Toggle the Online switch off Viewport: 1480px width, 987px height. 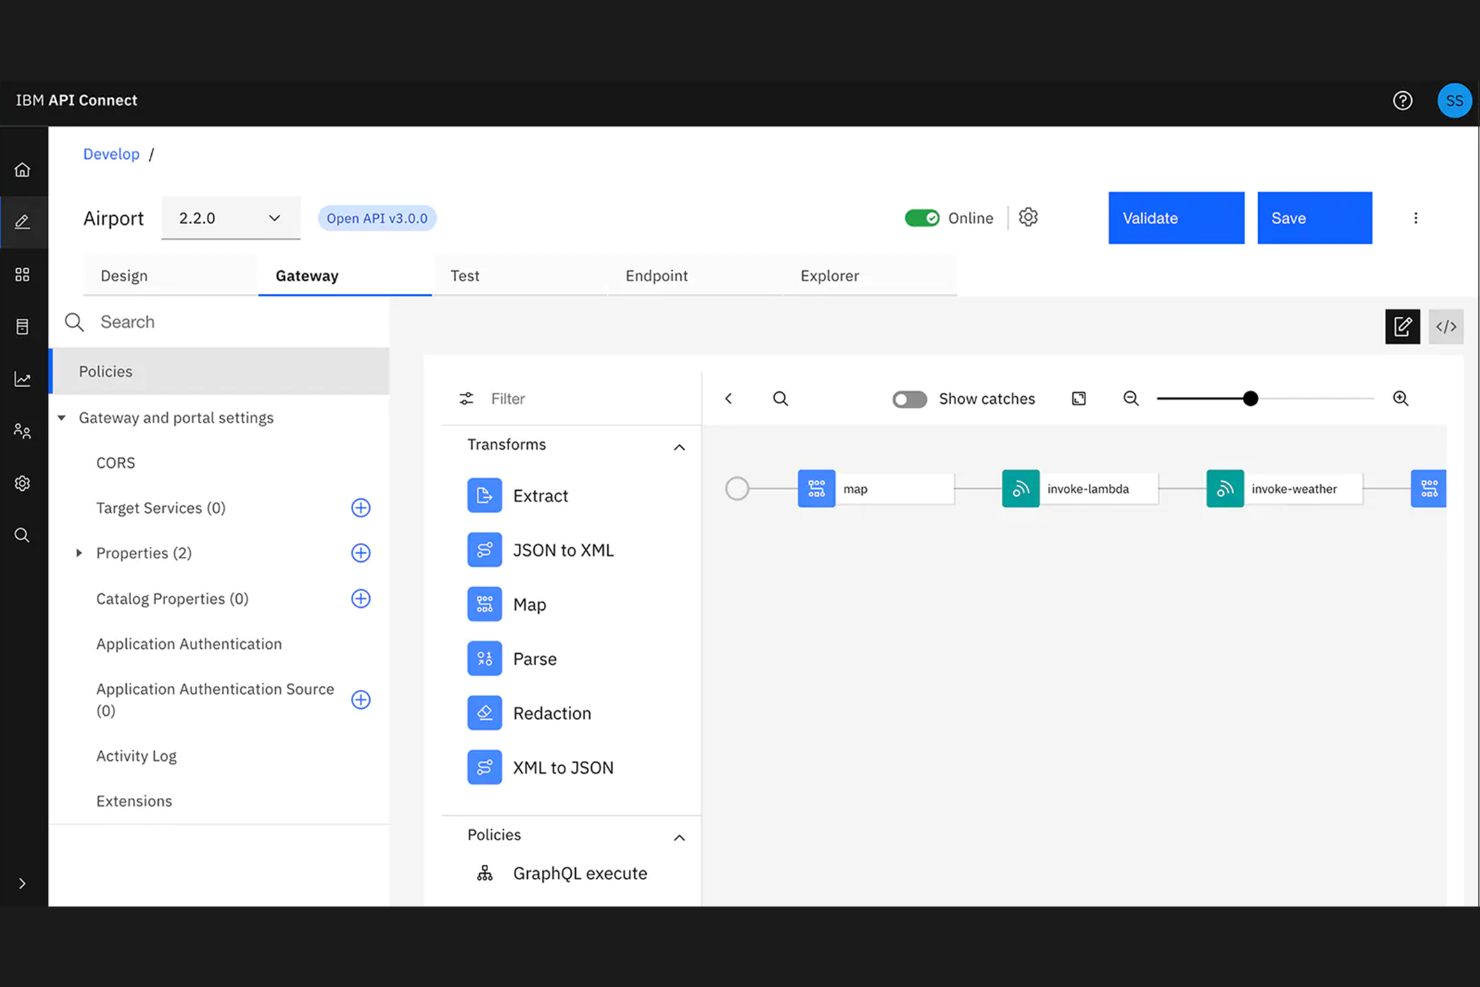pos(922,218)
